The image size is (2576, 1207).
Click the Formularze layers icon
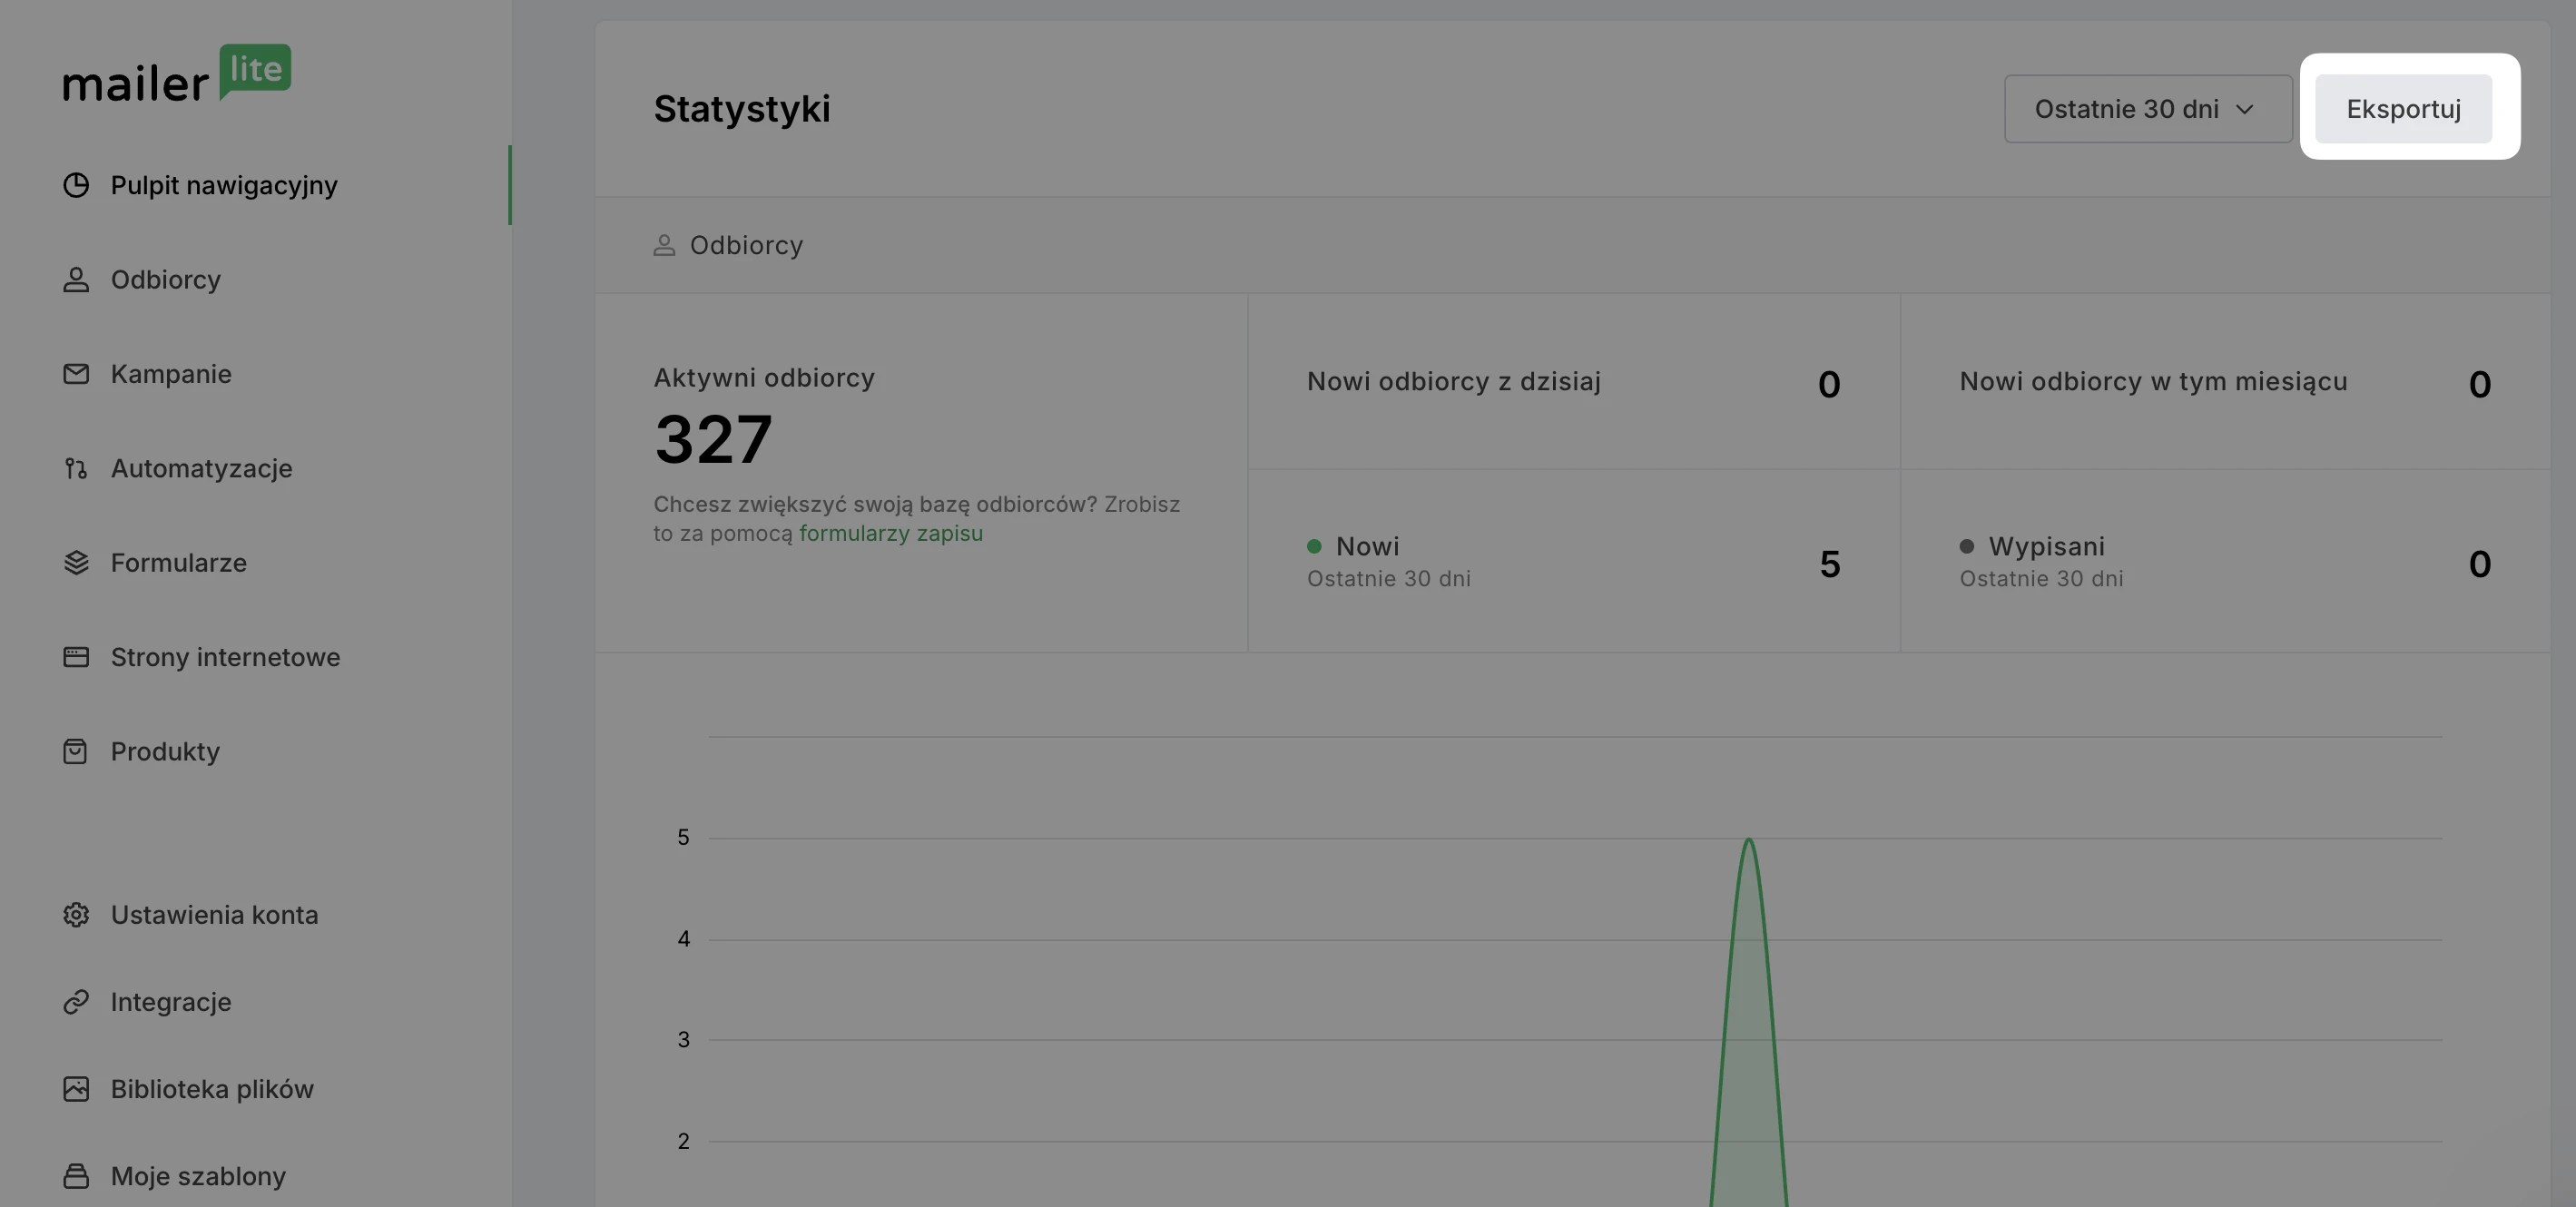click(76, 563)
